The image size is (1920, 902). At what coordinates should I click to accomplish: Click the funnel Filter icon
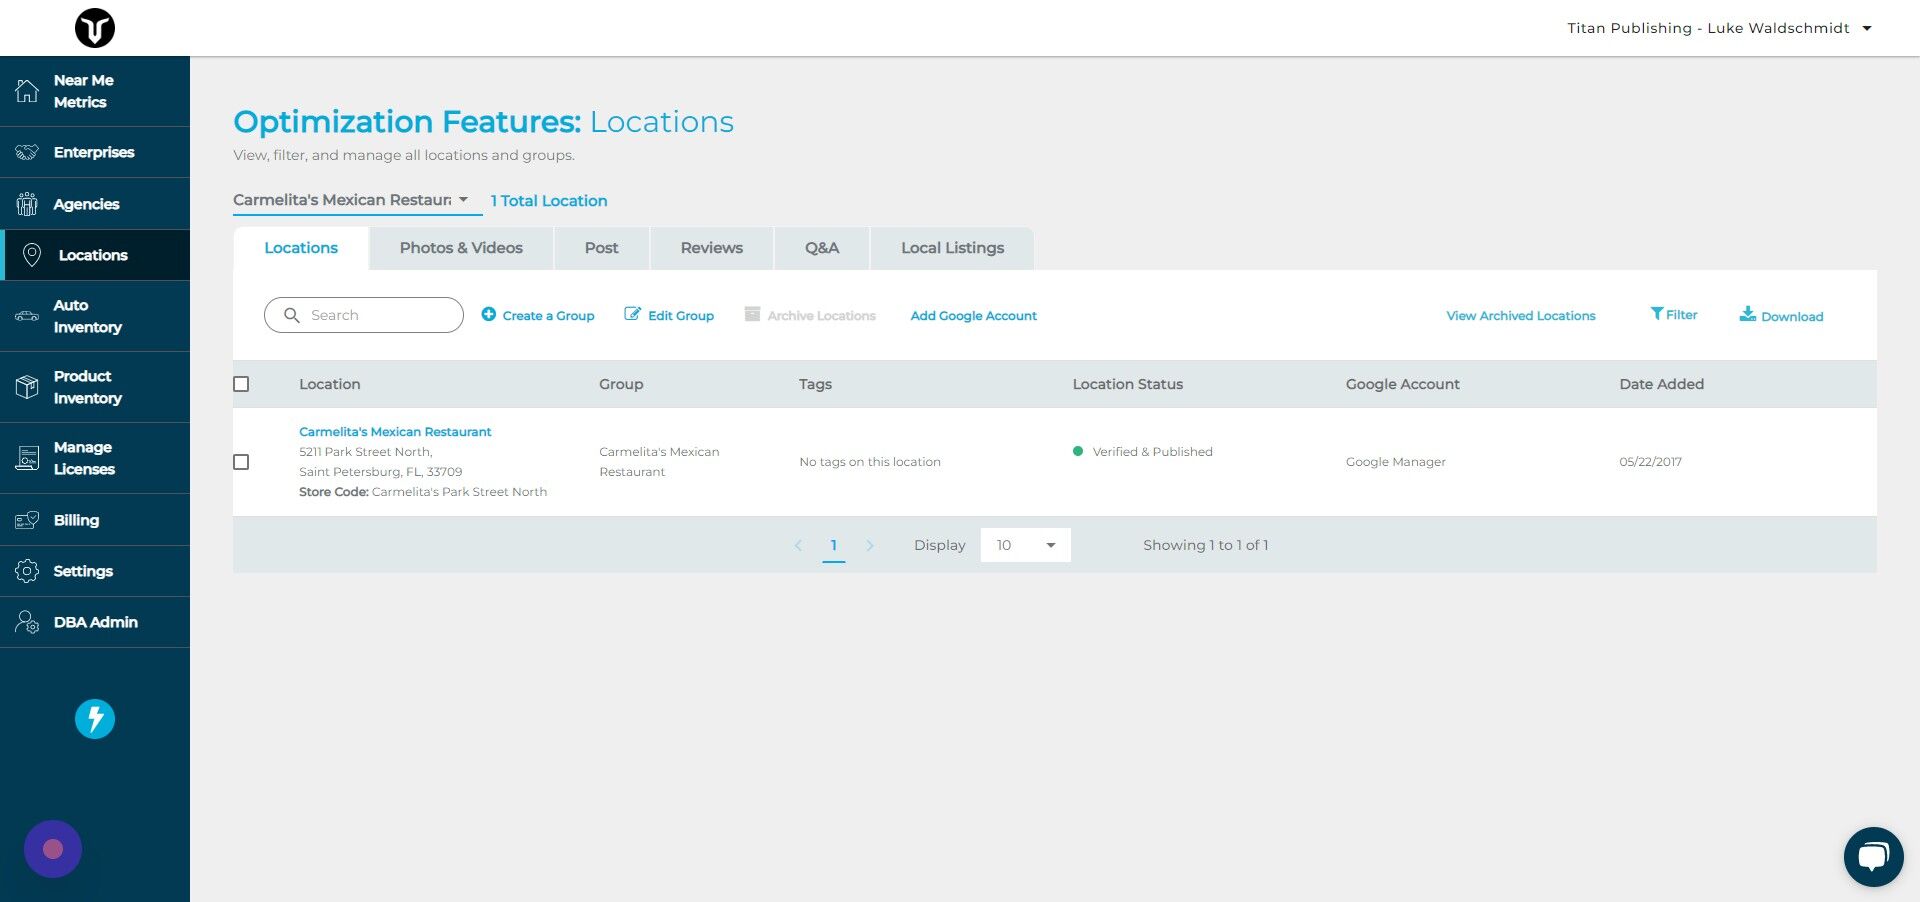coord(1657,314)
